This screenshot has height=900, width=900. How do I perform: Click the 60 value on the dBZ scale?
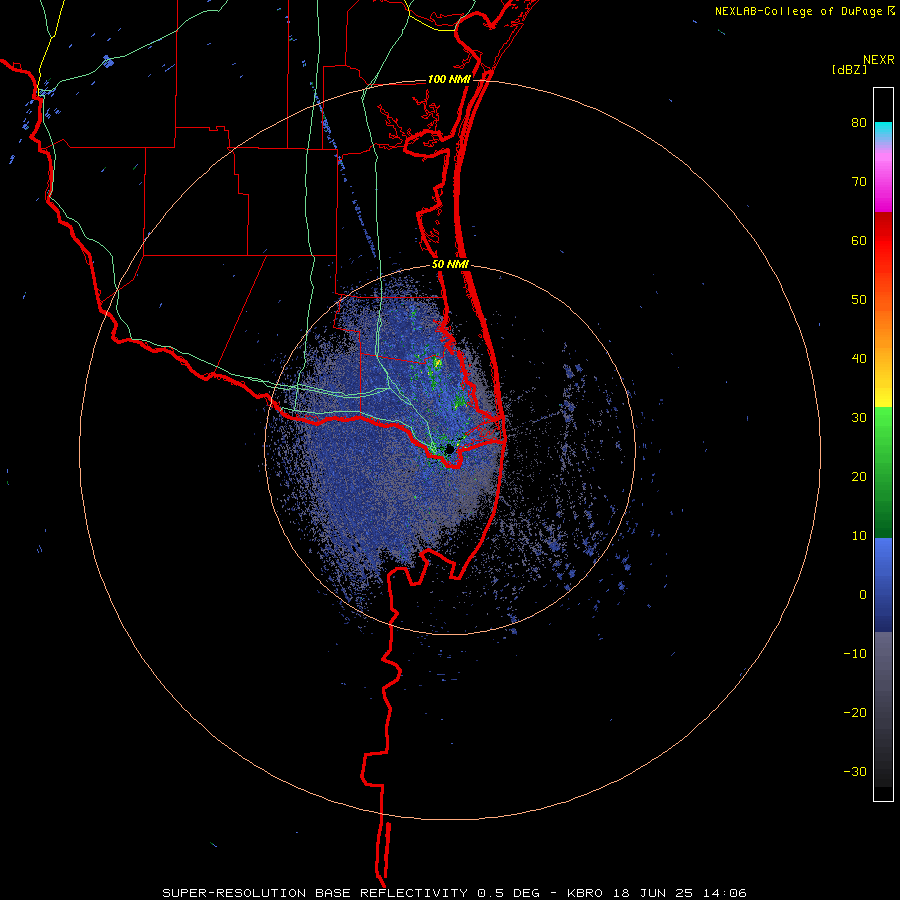859,240
